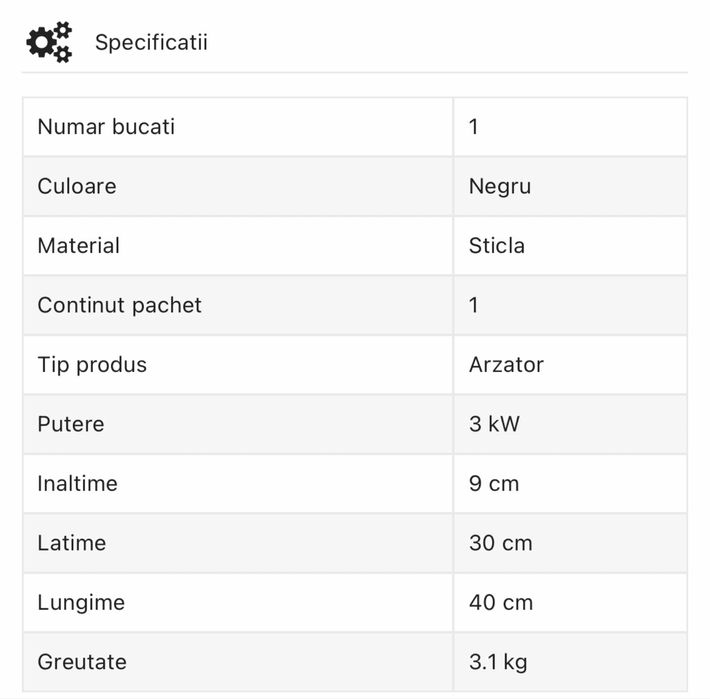Select the Culoare row label
The image size is (710, 699).
[77, 186]
